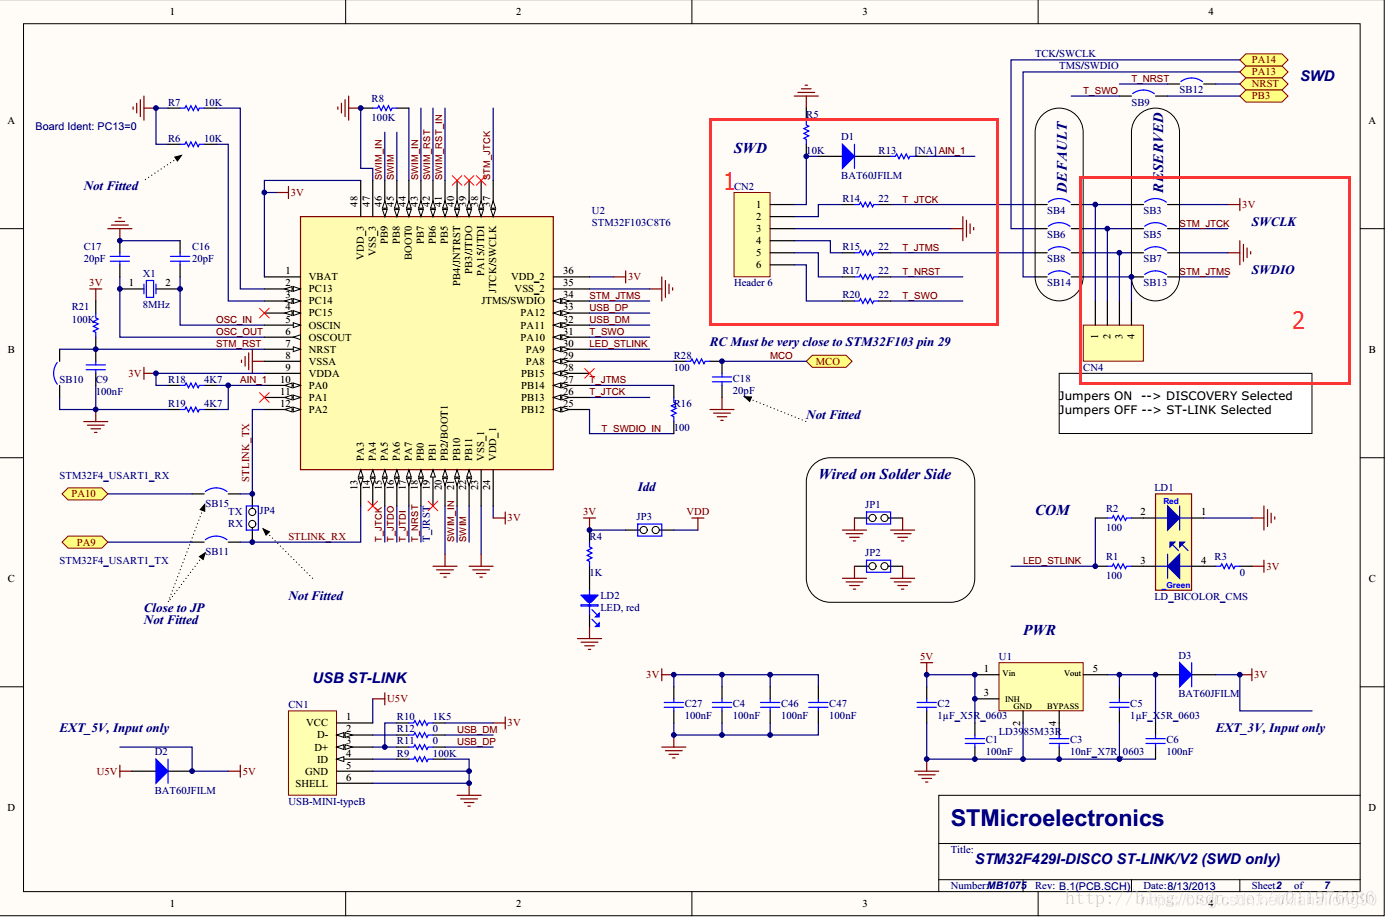This screenshot has height=918, width=1386.
Task: Click the SWDIO label
Action: (x=1272, y=270)
